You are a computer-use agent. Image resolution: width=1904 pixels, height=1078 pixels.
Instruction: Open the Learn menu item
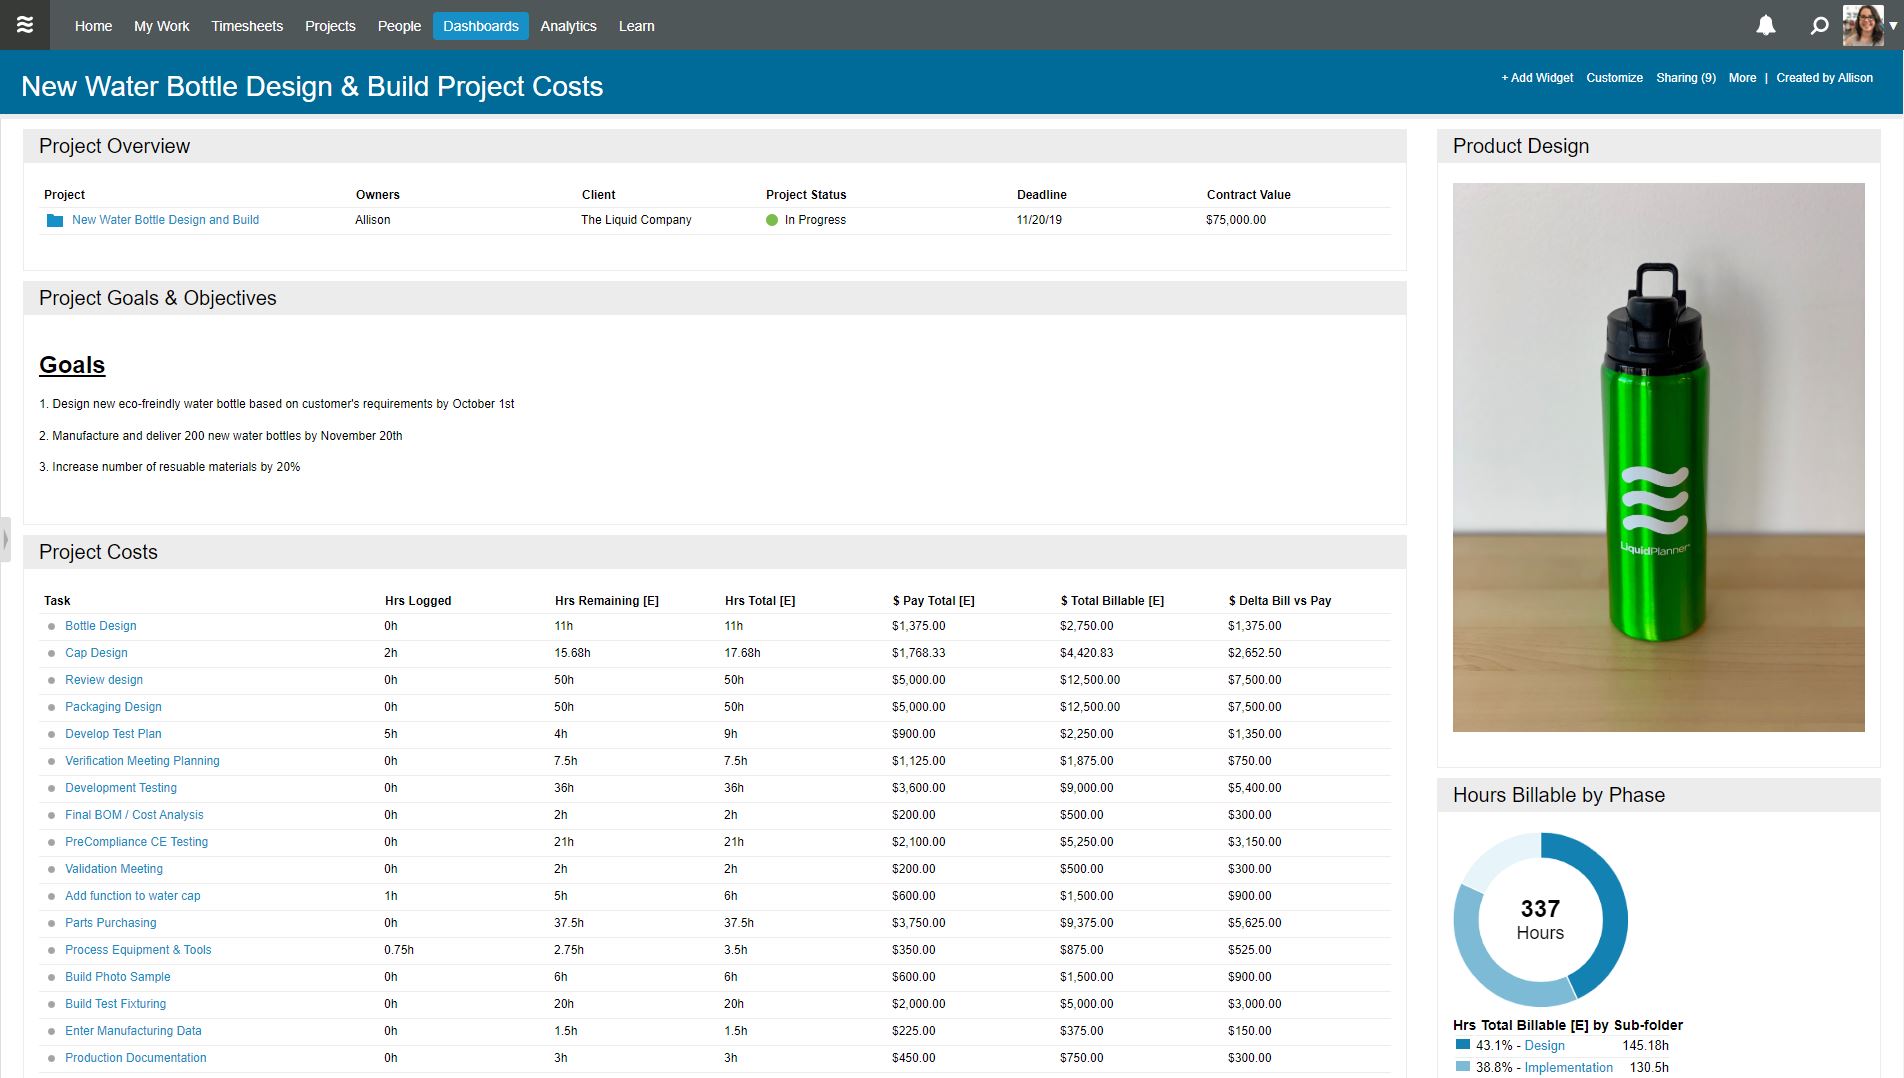point(636,26)
